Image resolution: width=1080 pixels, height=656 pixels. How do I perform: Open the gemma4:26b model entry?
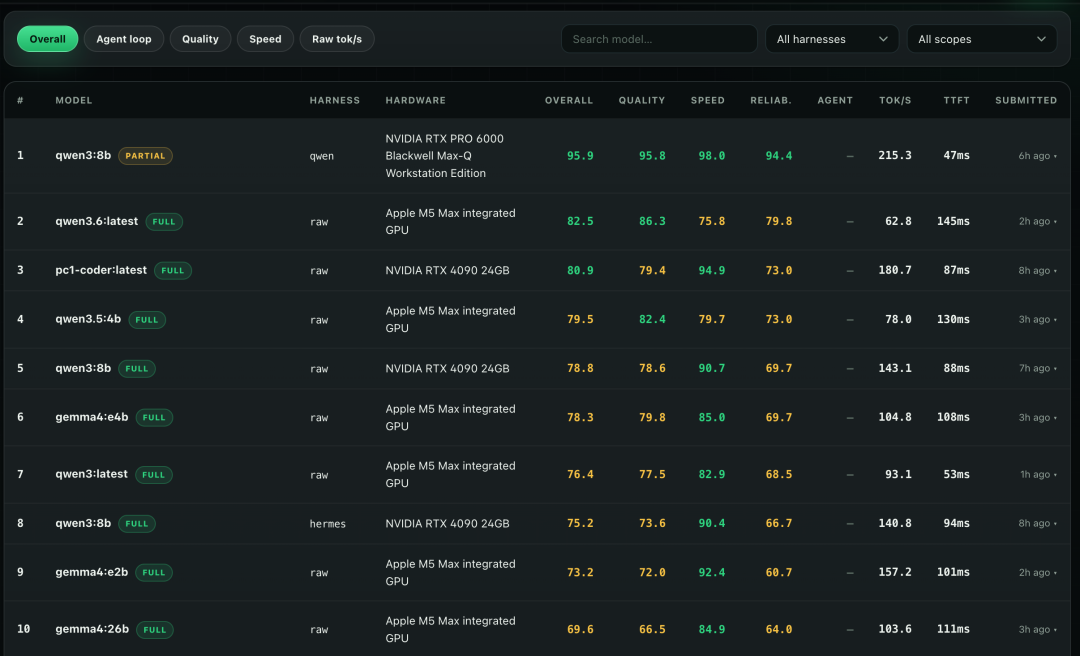[x=92, y=629]
